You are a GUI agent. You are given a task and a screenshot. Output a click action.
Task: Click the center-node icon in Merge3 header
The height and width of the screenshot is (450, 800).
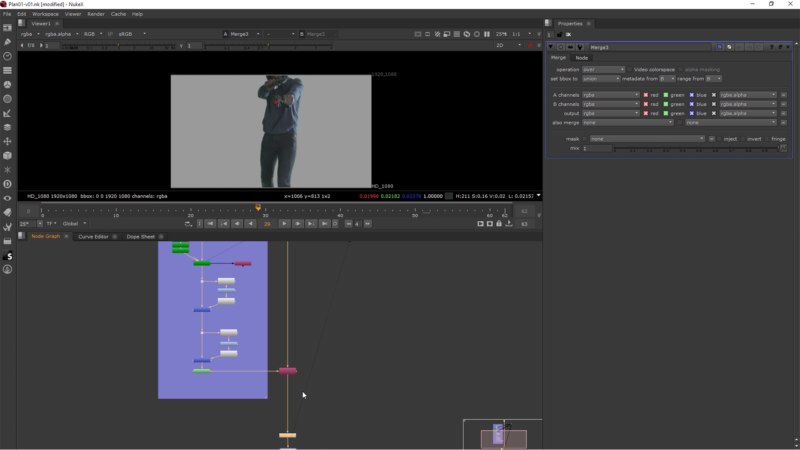561,47
